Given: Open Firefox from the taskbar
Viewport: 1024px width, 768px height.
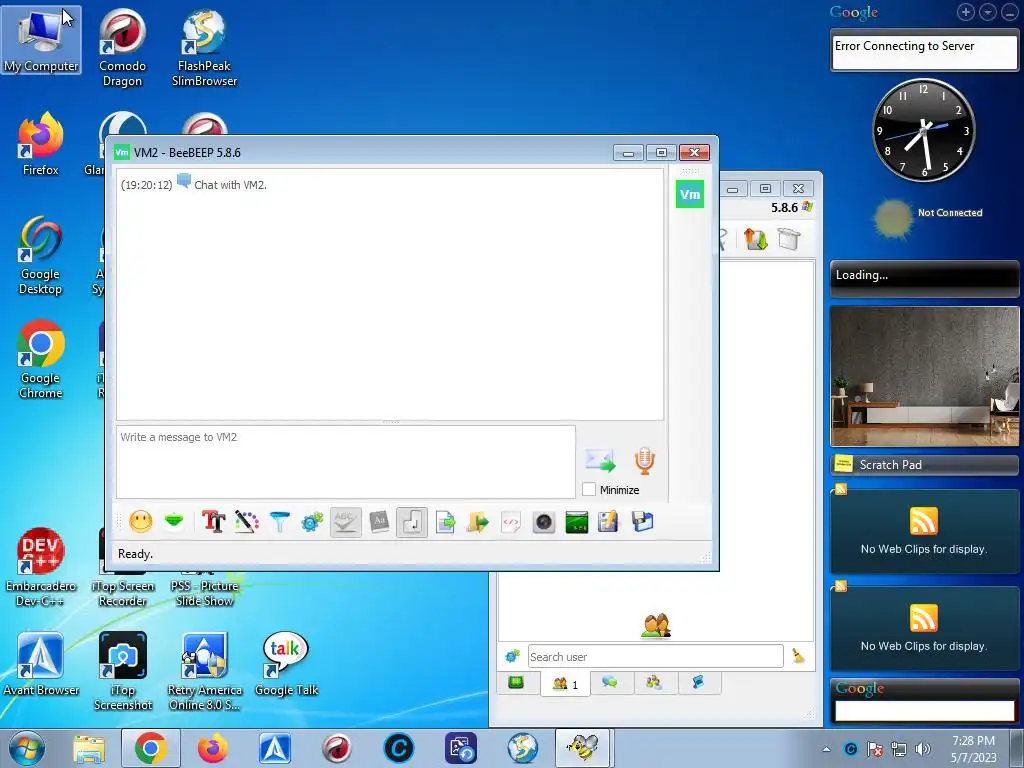Looking at the screenshot, I should (213, 748).
